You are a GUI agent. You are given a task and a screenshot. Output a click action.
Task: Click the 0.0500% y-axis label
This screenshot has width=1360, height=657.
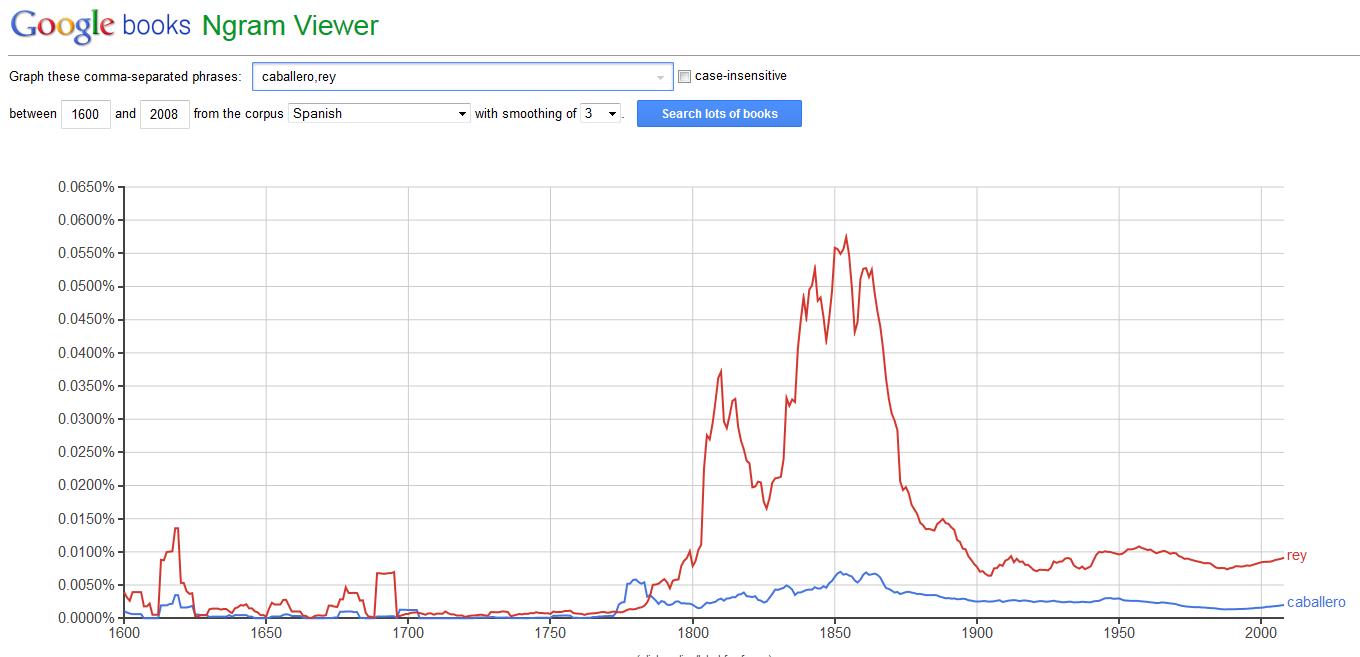click(86, 286)
